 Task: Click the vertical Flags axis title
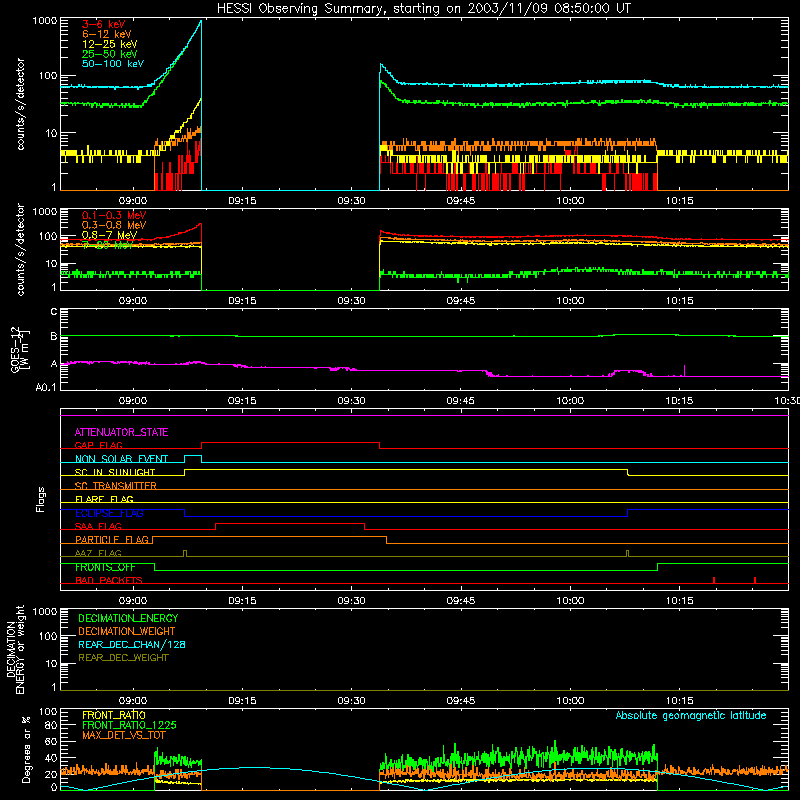coord(40,499)
